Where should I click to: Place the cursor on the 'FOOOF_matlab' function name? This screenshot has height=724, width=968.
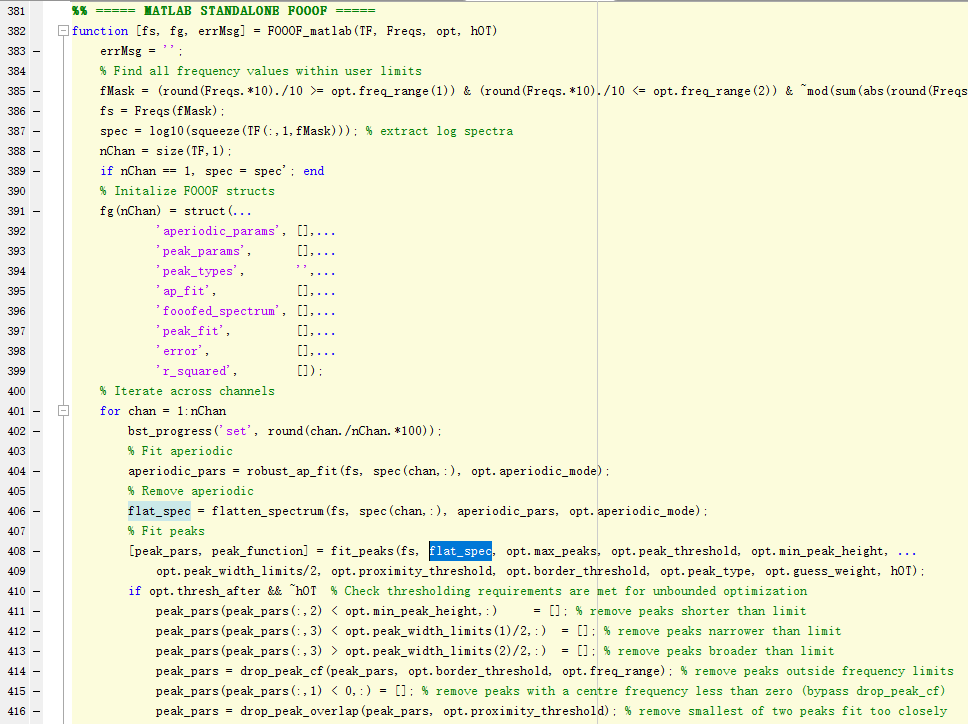pyautogui.click(x=309, y=31)
